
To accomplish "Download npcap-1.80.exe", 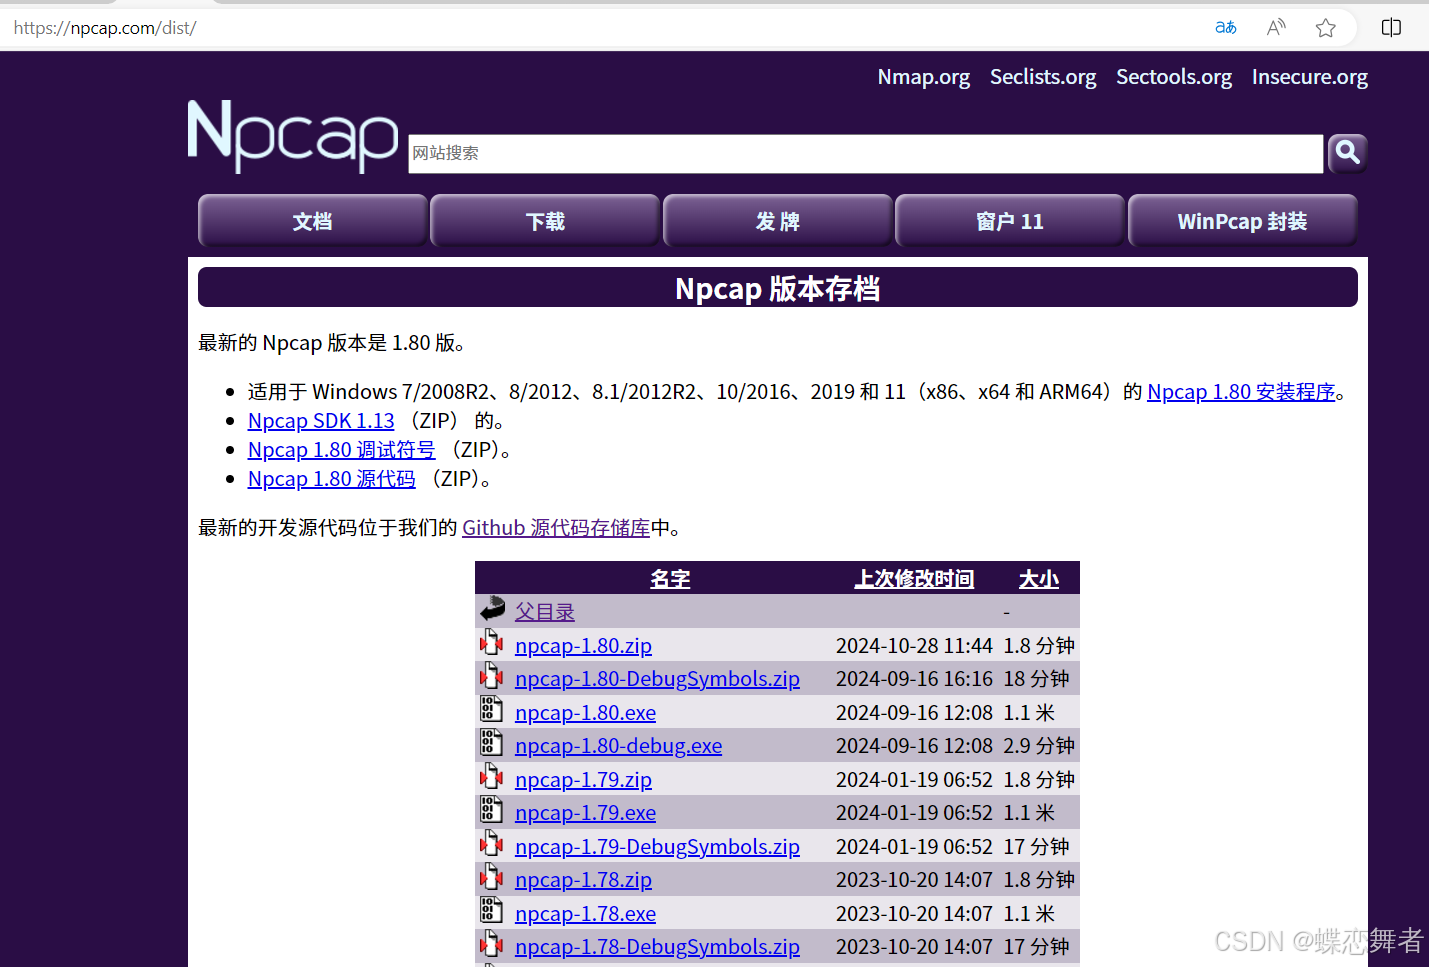I will [585, 713].
